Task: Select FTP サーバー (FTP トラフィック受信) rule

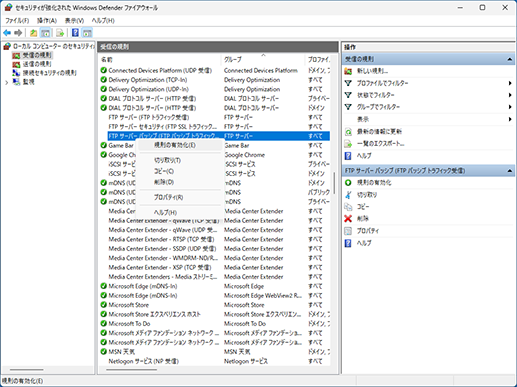Action: [x=149, y=117]
